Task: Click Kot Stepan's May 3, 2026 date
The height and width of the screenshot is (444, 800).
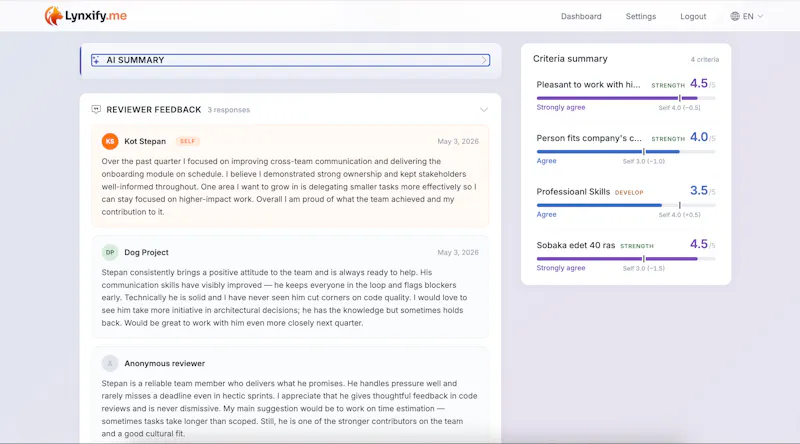Action: click(x=458, y=141)
